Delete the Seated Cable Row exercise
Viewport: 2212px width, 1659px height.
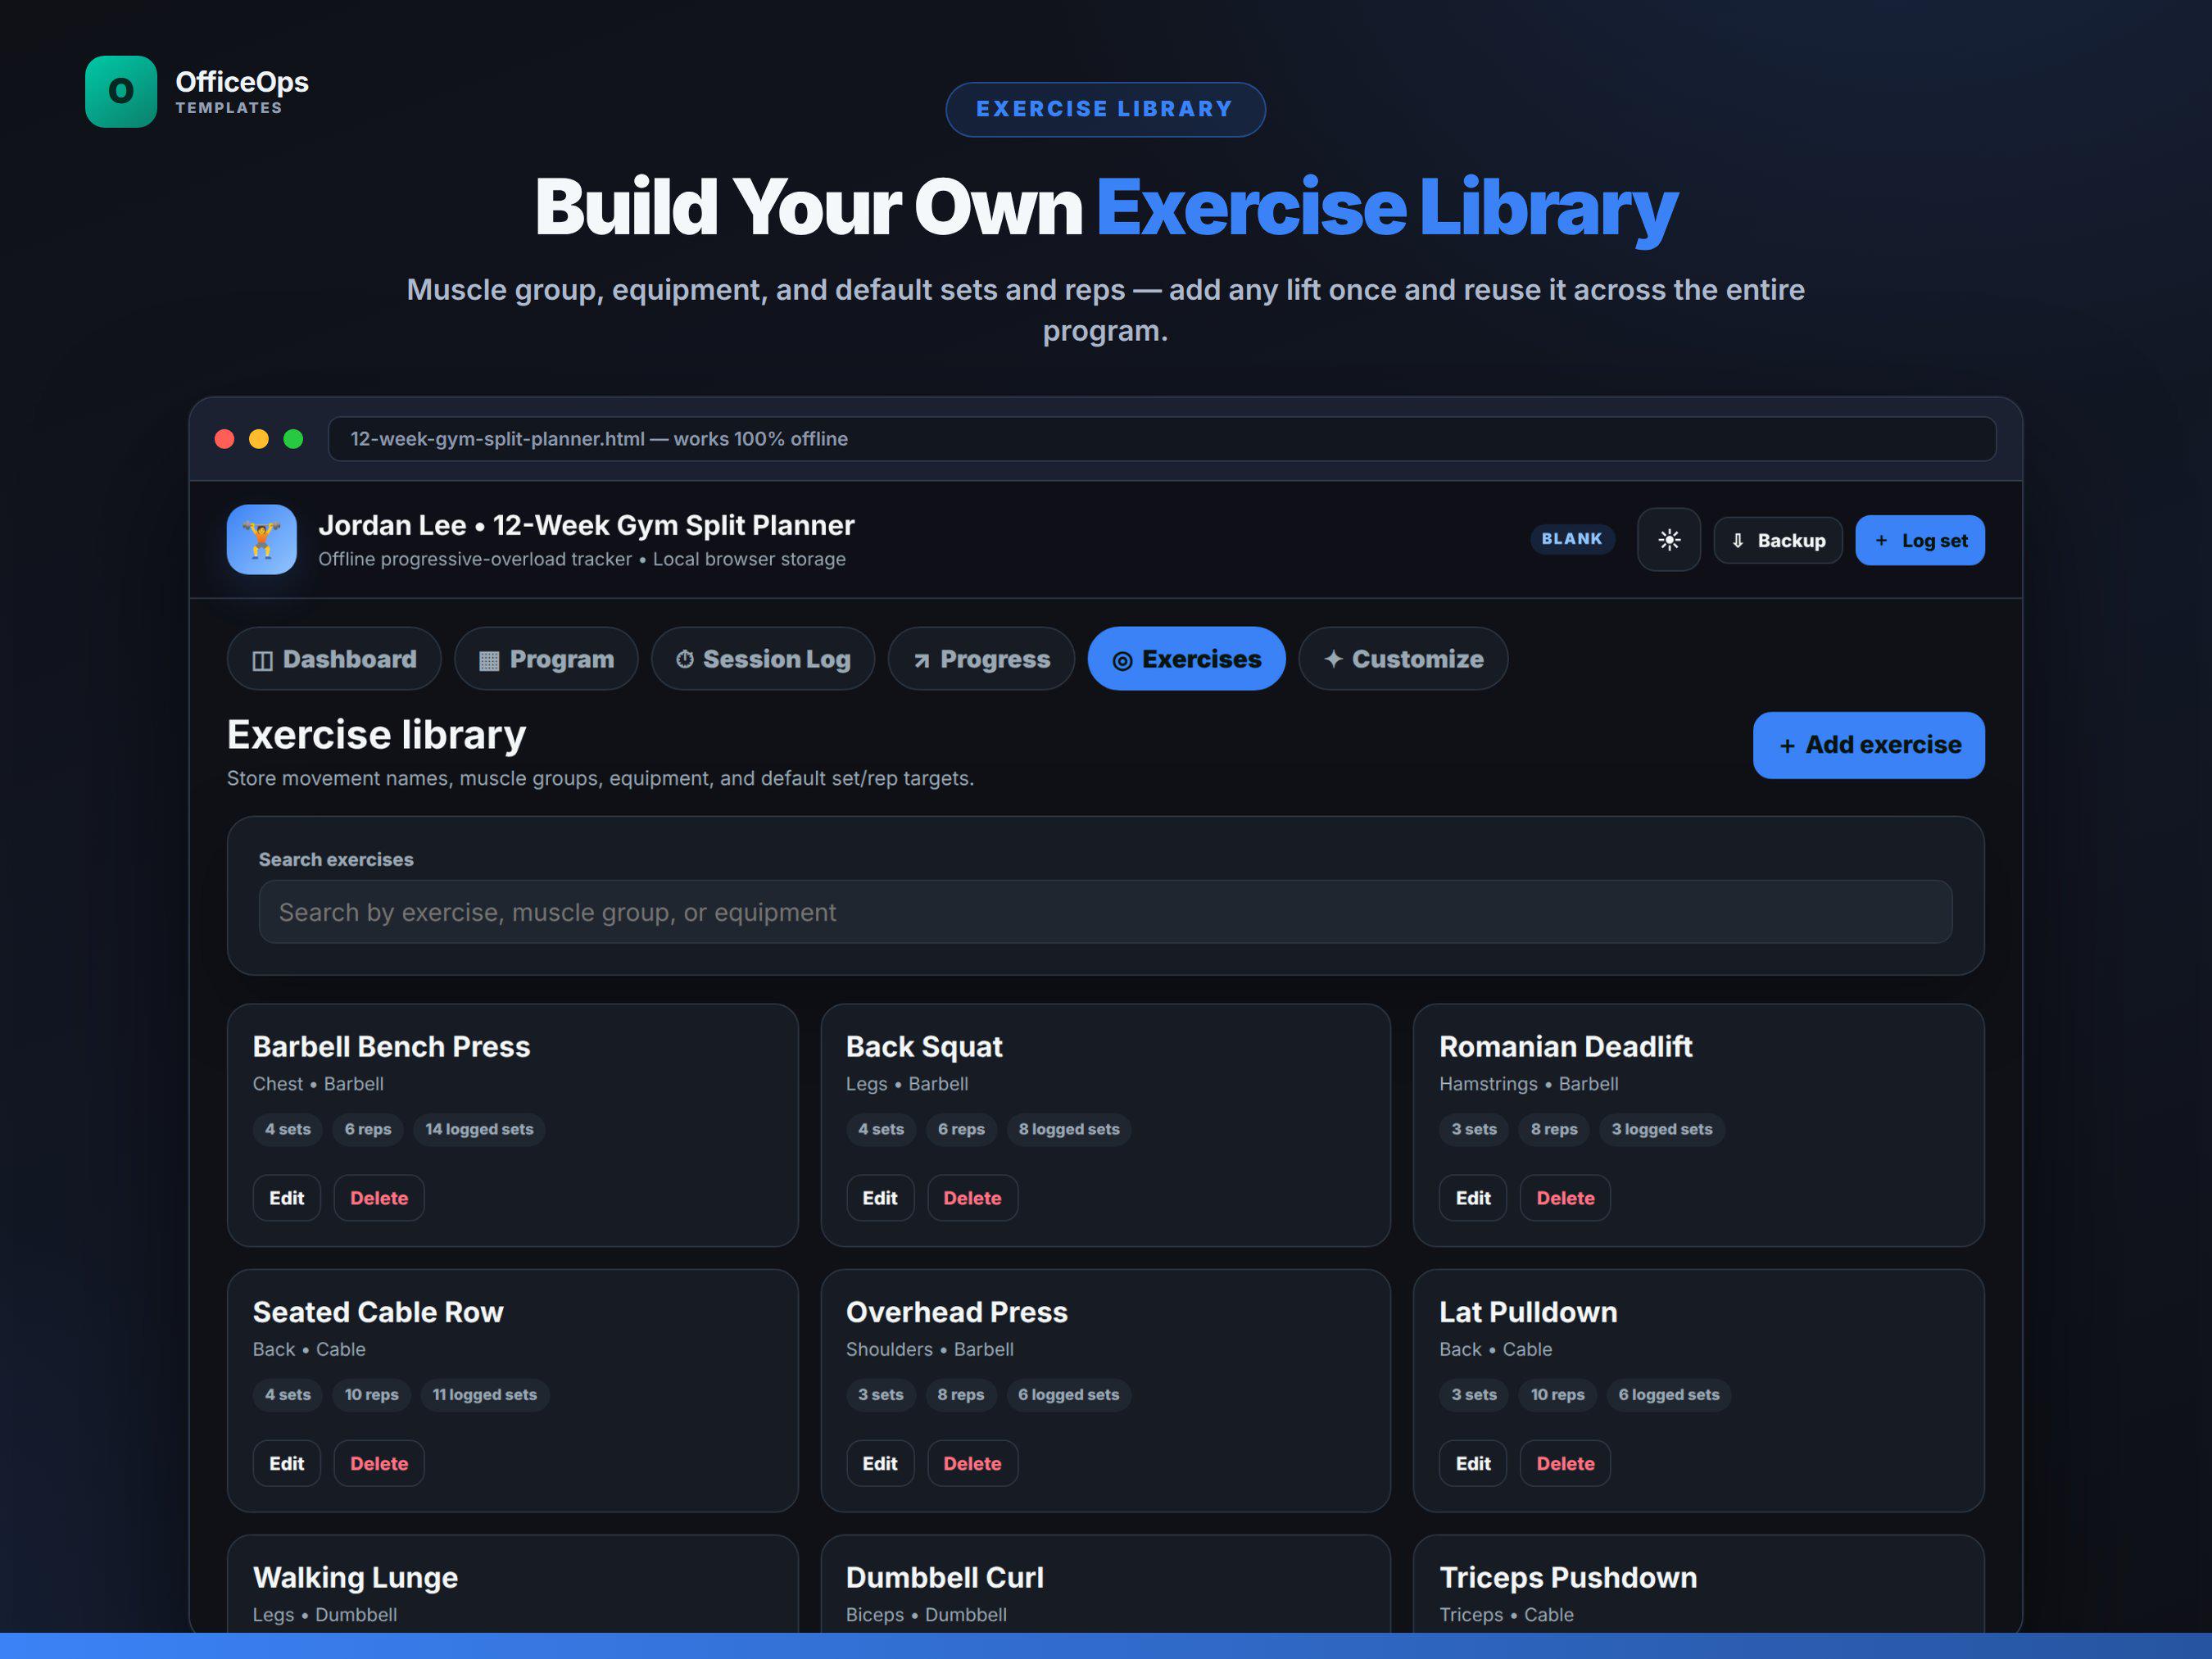379,1463
